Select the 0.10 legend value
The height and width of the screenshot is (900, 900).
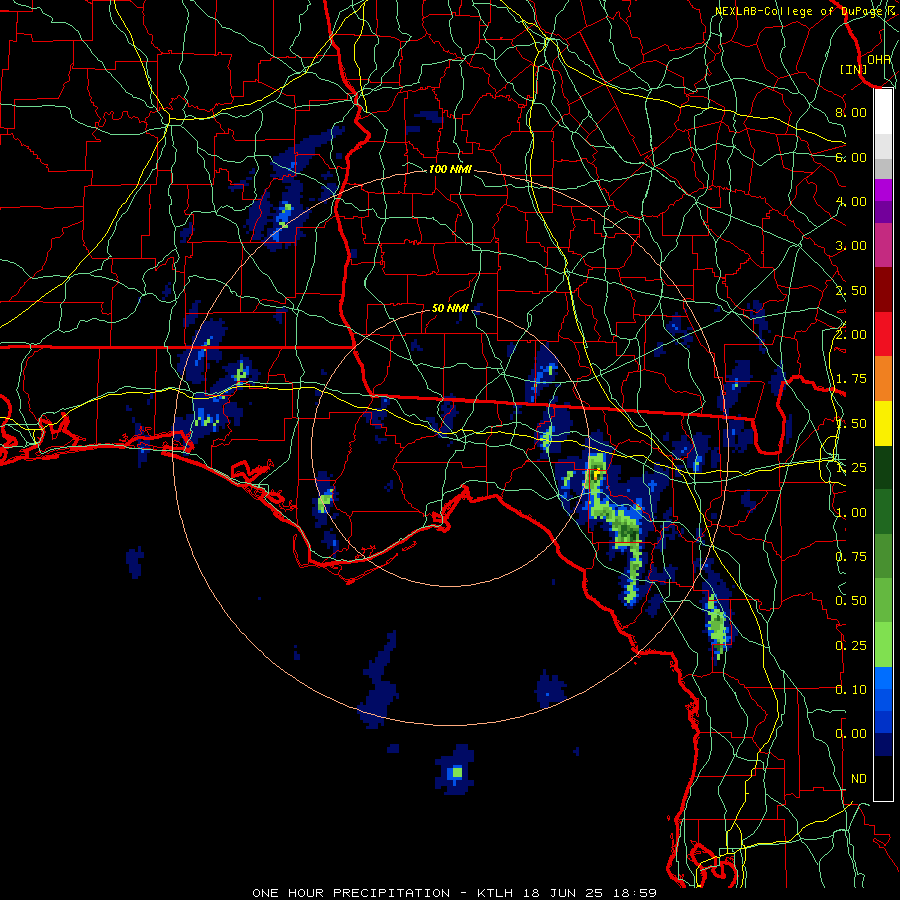[851, 690]
